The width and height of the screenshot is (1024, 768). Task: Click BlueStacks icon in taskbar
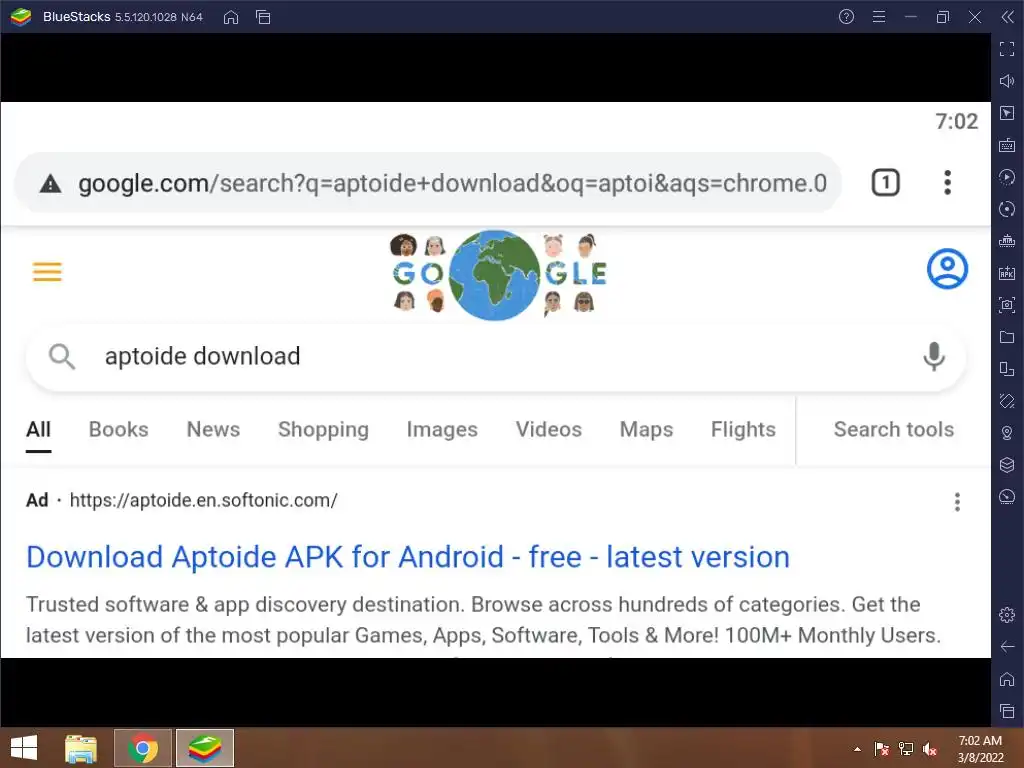204,748
